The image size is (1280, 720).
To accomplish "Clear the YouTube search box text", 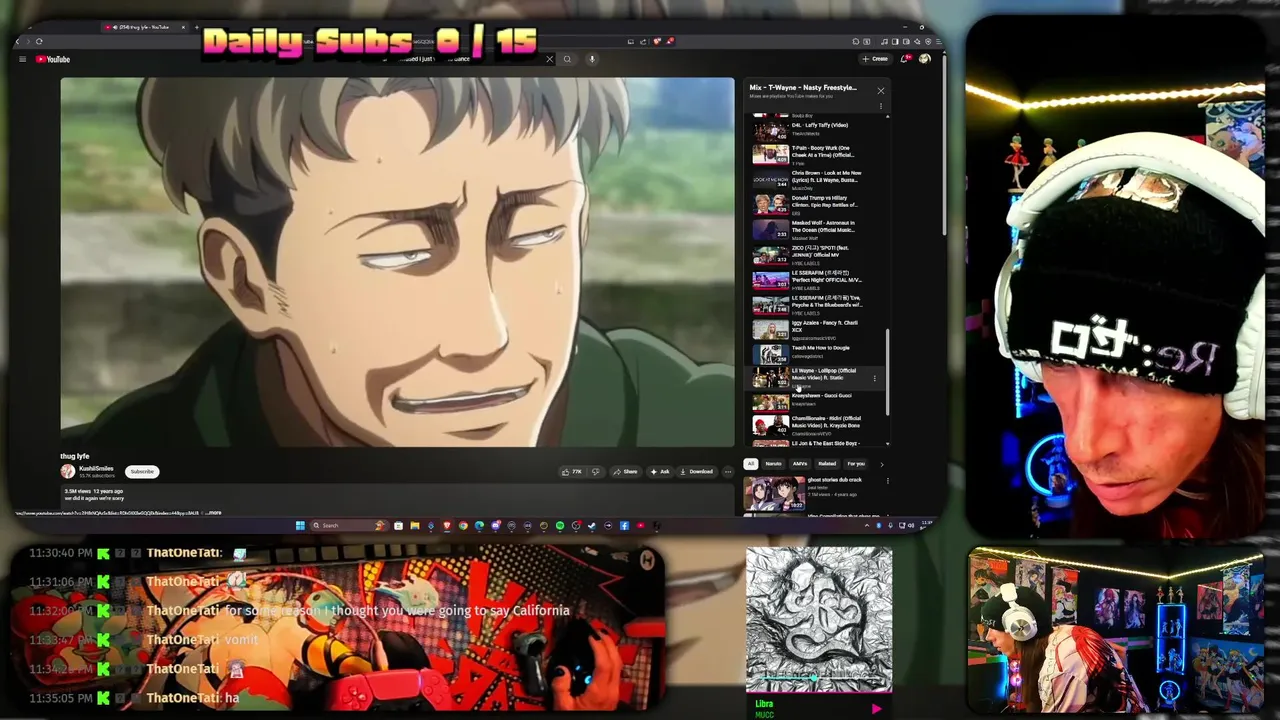I will coord(549,59).
